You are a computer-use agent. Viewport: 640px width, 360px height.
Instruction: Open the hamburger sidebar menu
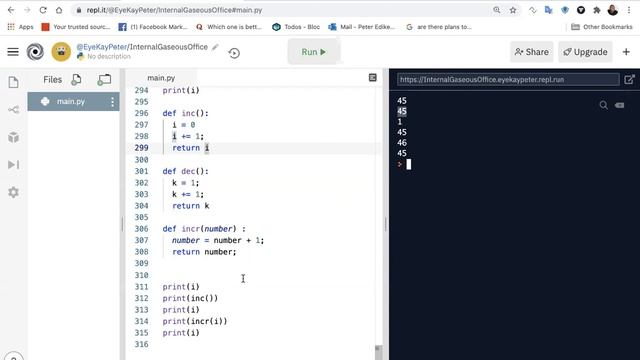point(13,52)
